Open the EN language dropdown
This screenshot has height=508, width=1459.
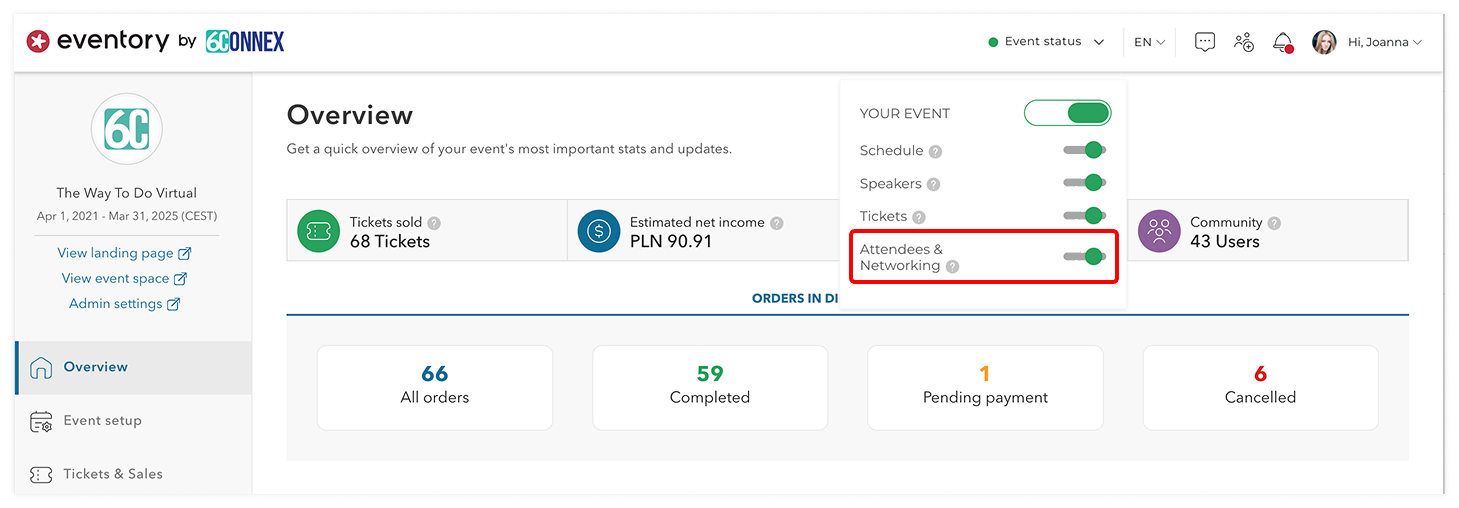(1149, 42)
